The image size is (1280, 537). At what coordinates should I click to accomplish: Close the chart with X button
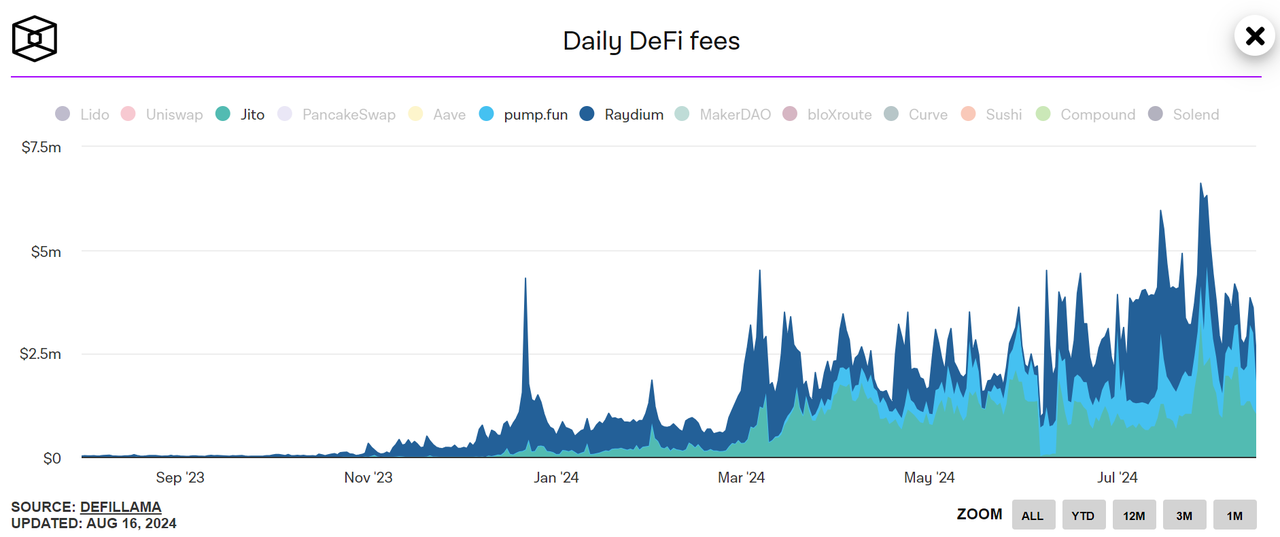pos(1254,37)
